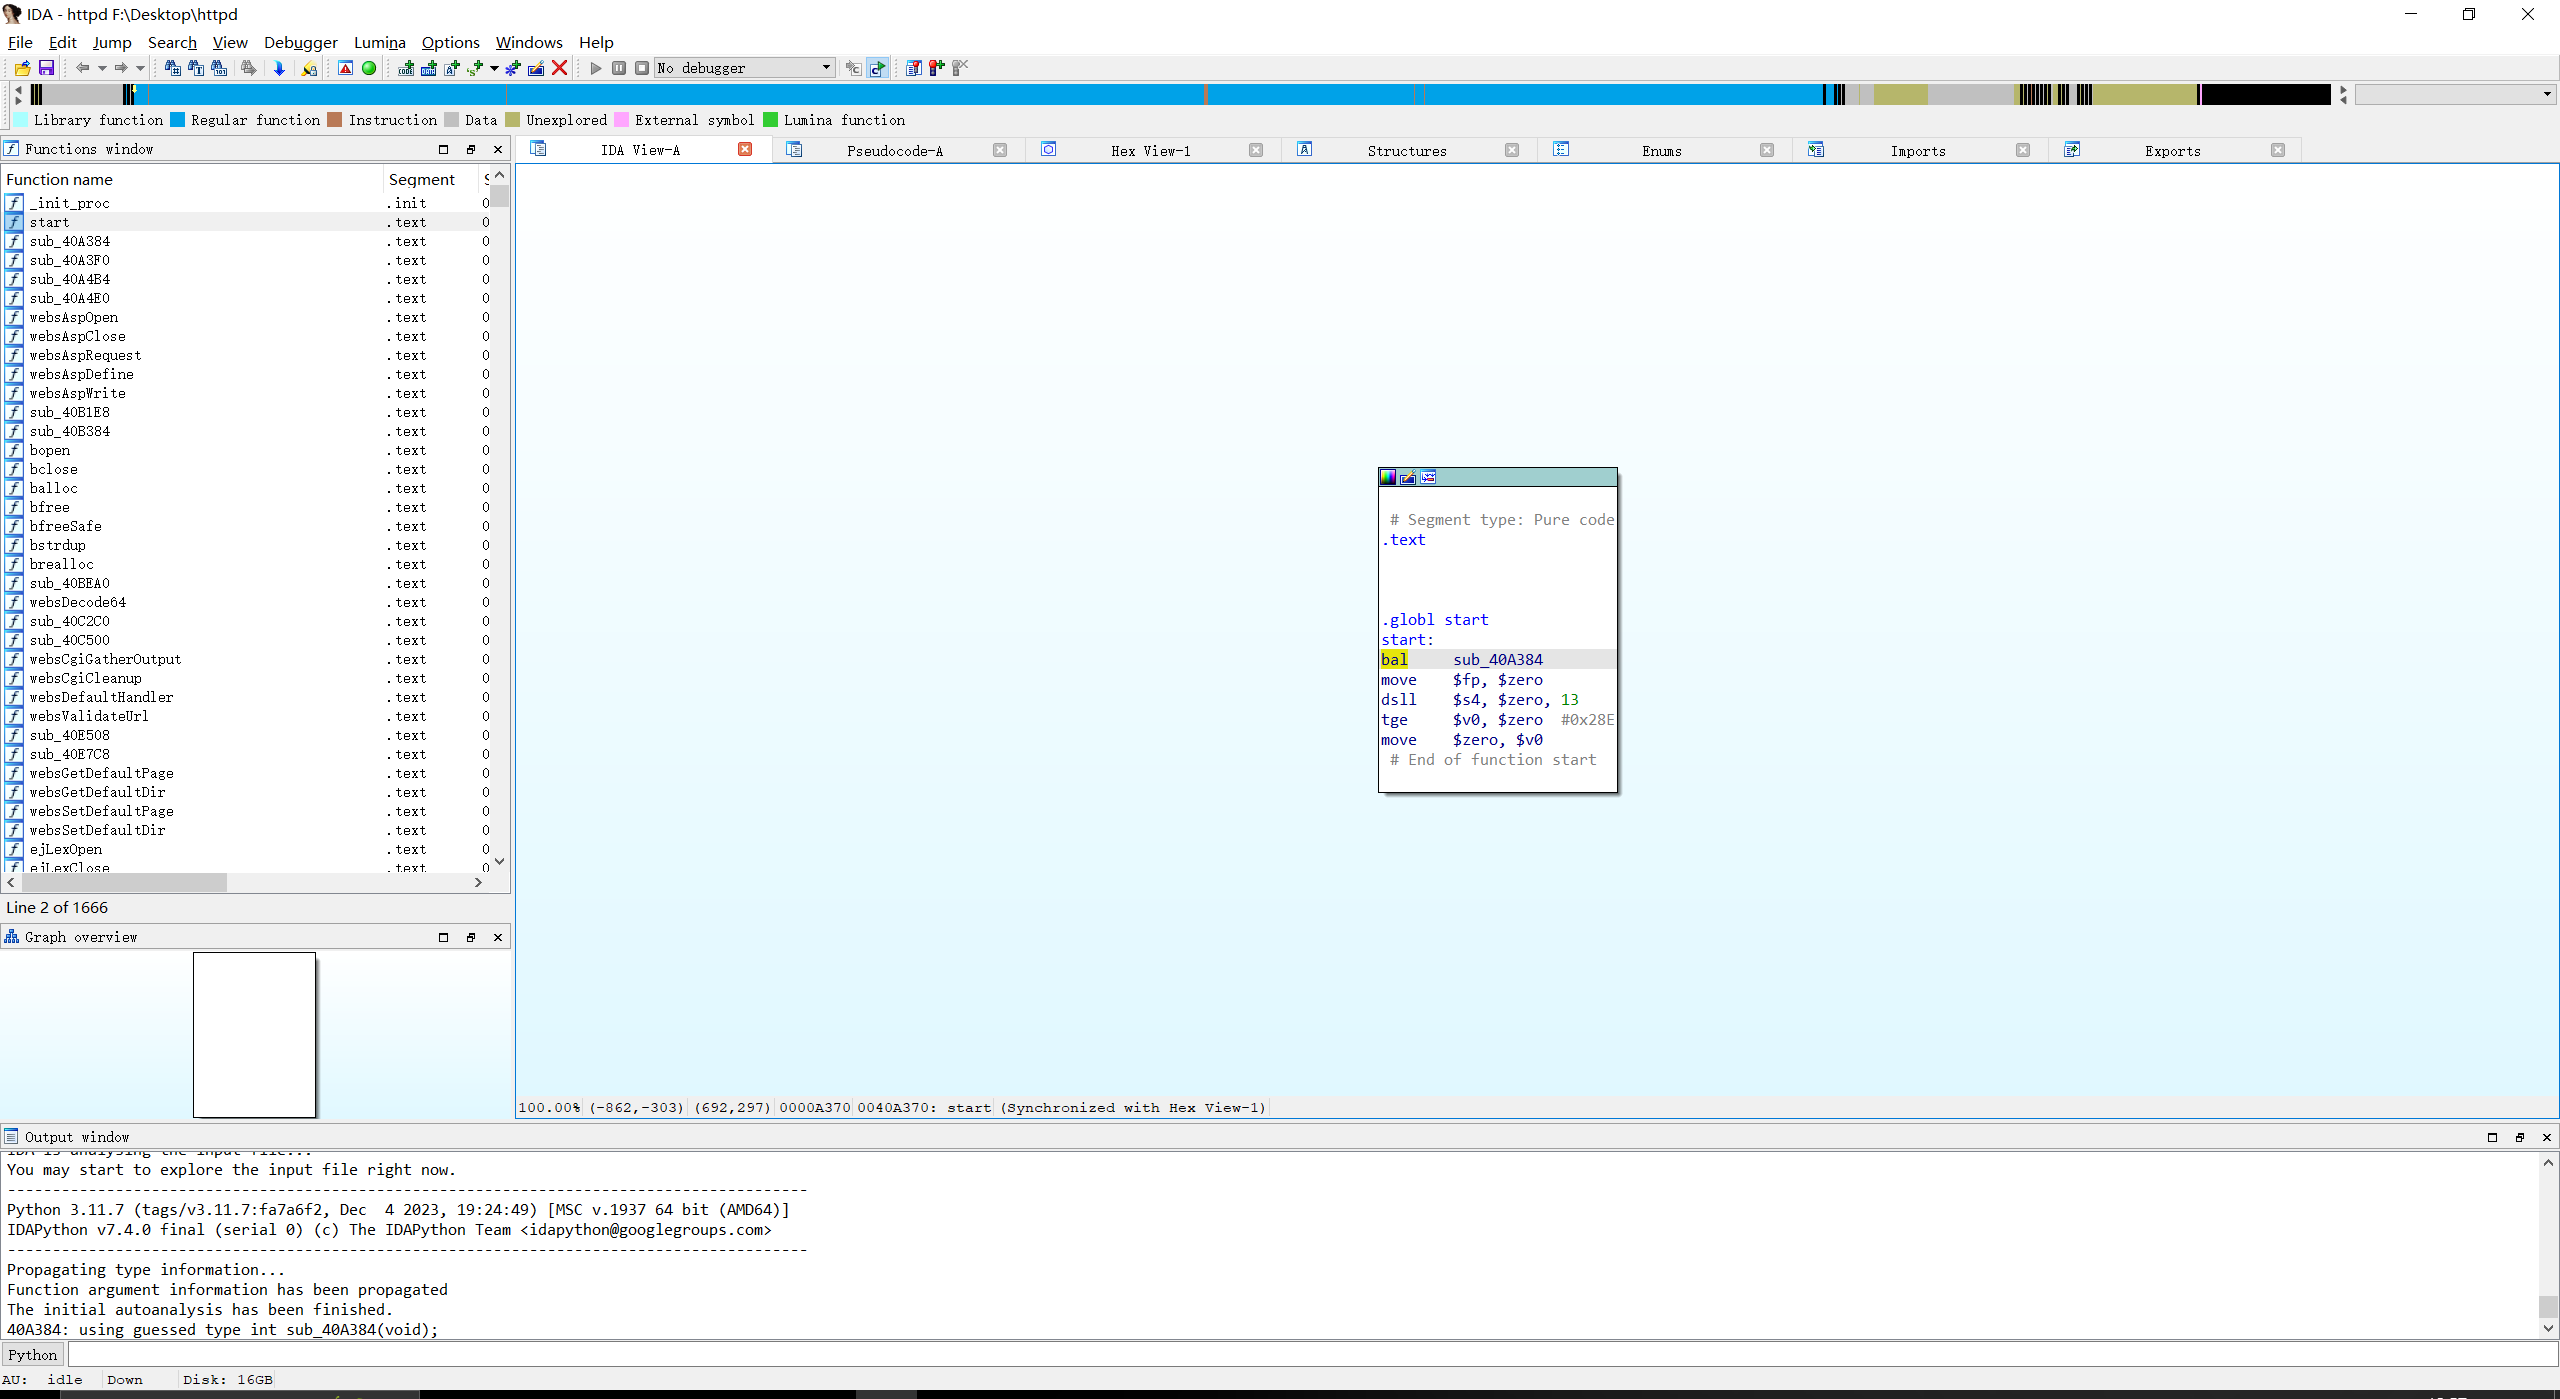The image size is (2560, 1399).
Task: Click the Open file icon
Action: tap(22, 68)
